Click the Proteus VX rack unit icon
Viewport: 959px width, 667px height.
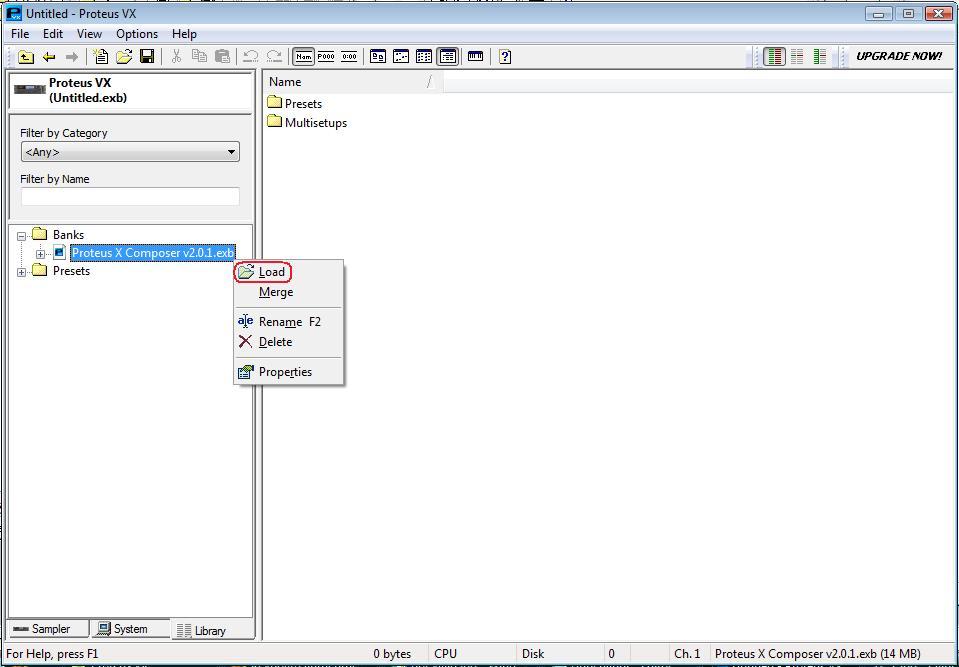[x=30, y=90]
